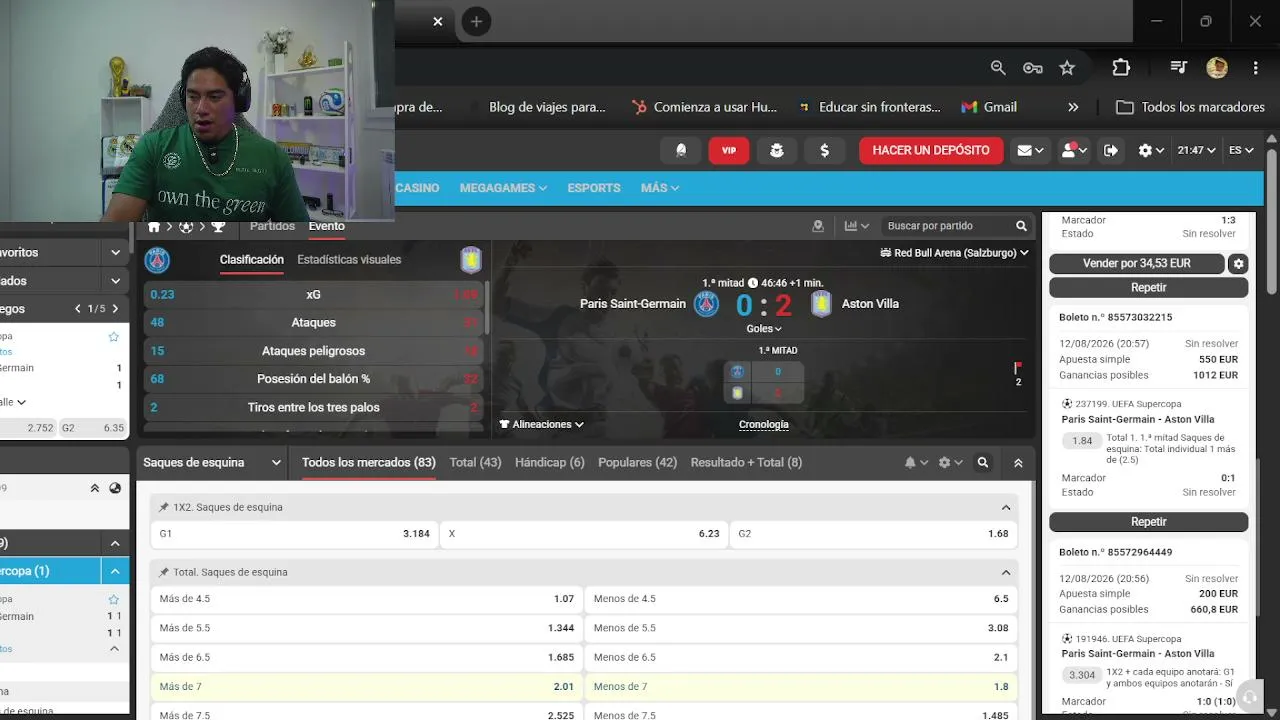Open the user account menu
Screen dimensions: 1280x720
click(1073, 150)
